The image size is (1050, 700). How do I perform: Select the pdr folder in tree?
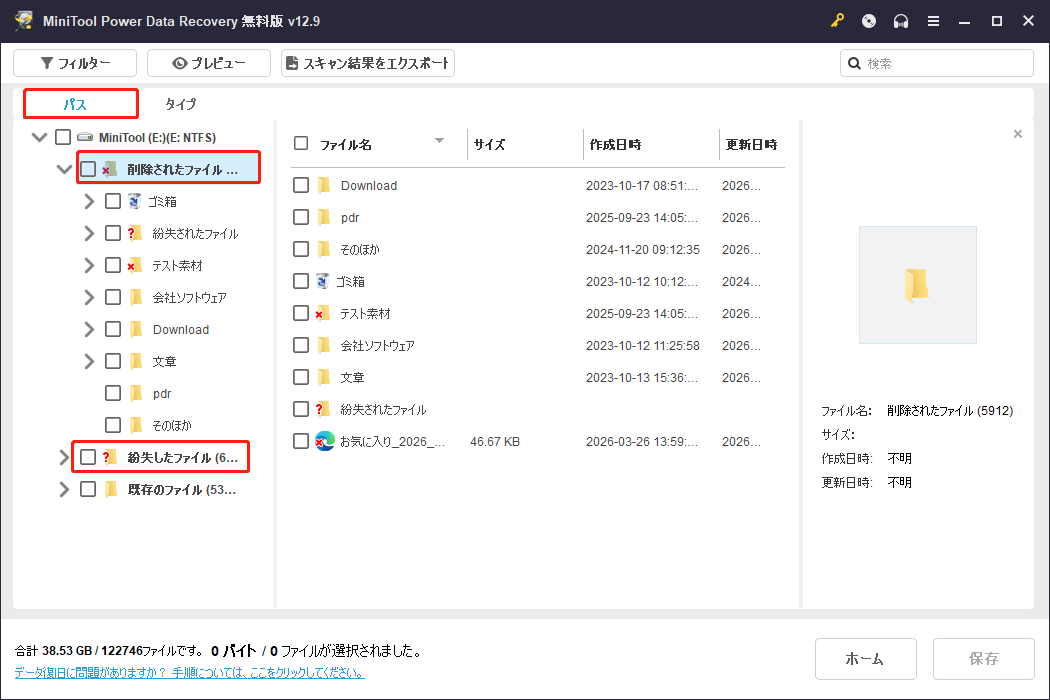pyautogui.click(x=161, y=393)
